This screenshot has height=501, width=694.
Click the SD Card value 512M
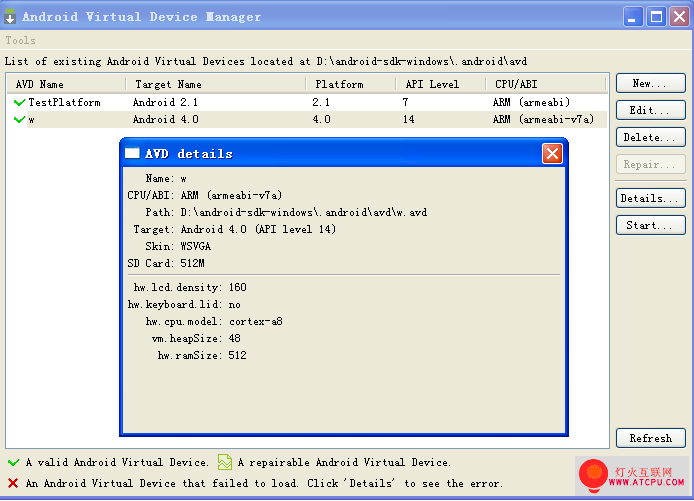(193, 263)
